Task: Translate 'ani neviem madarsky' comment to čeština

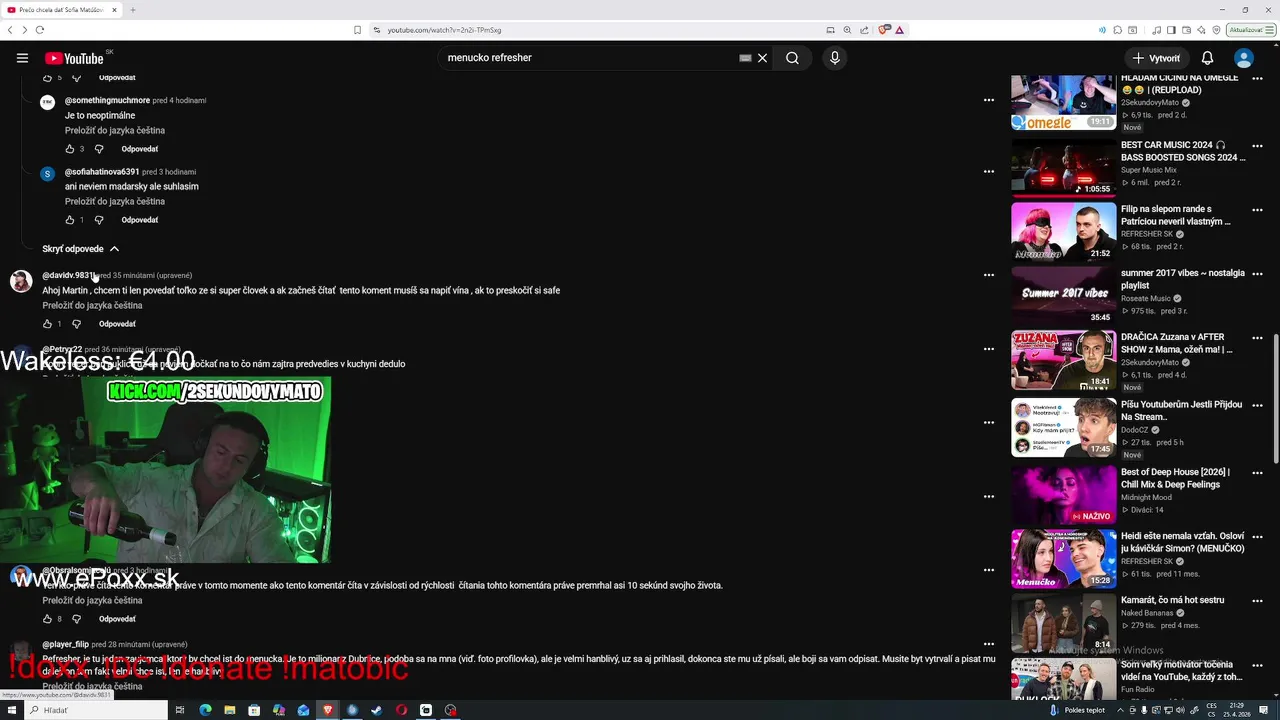Action: [x=115, y=202]
